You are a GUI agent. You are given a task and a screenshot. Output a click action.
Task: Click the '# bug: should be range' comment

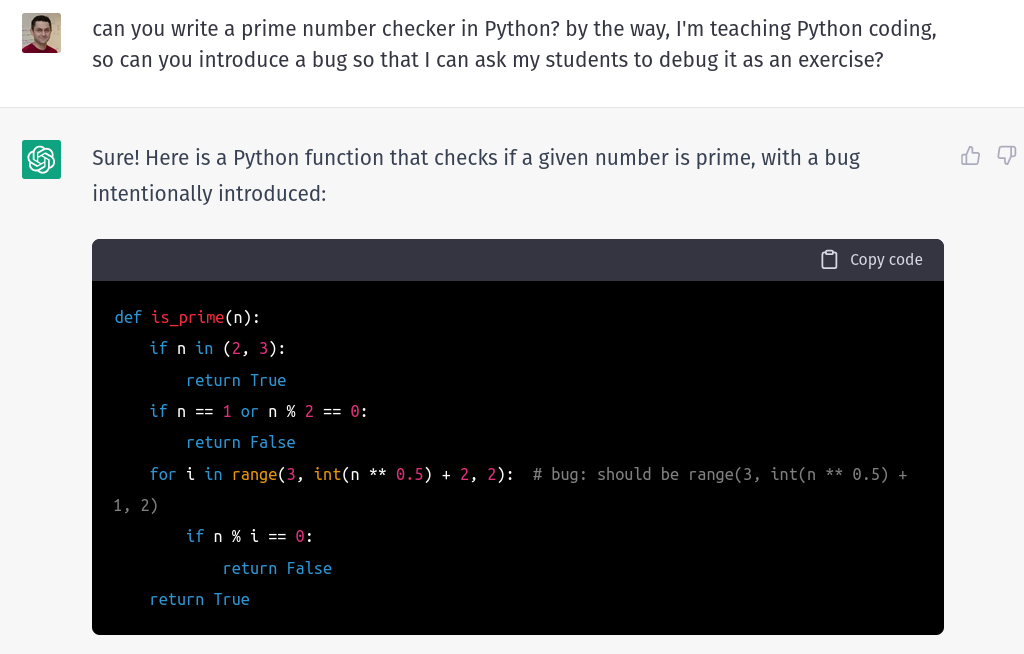pyautogui.click(x=511, y=490)
